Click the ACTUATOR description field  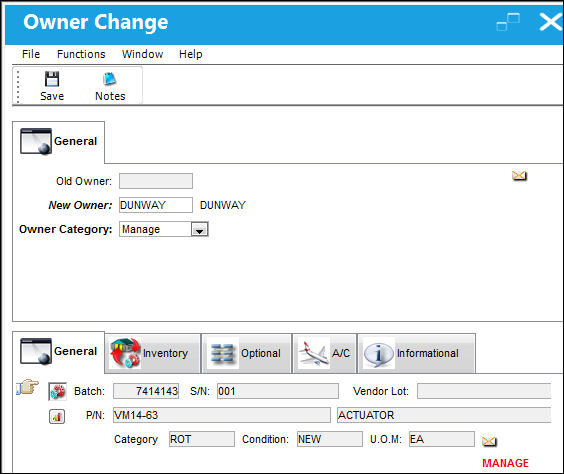pyautogui.click(x=444, y=415)
